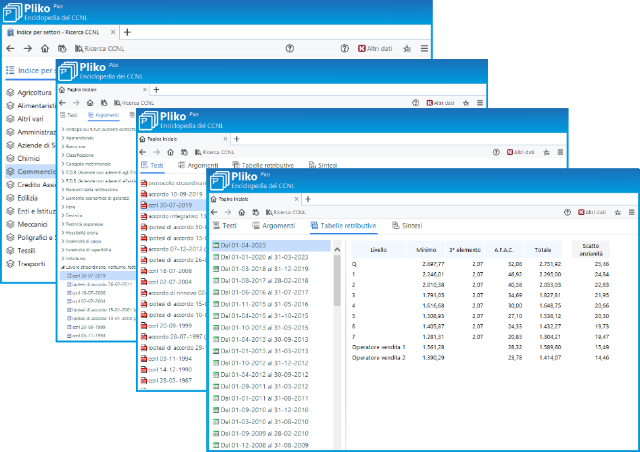640x452 pixels.
Task: Close Pagina iniziale tab in front window
Action: click(296, 199)
